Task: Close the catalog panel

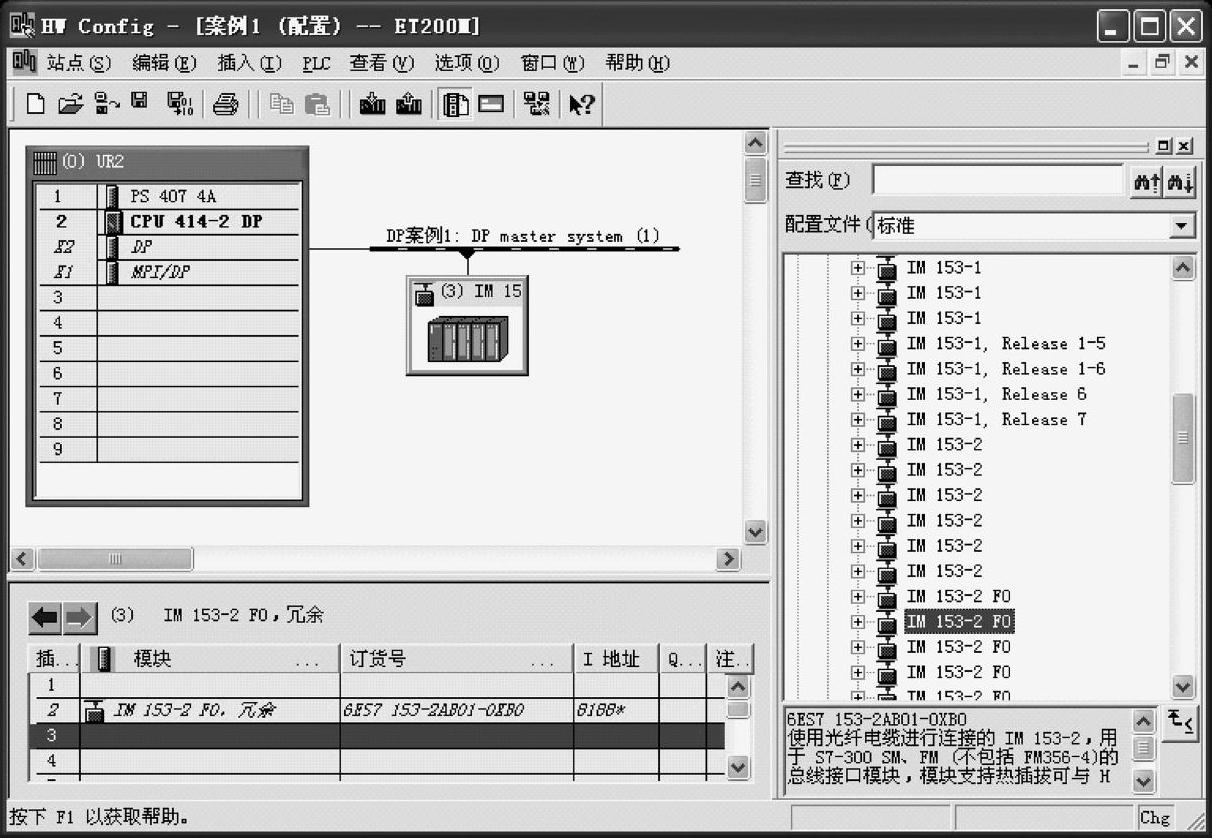Action: pyautogui.click(x=1184, y=146)
